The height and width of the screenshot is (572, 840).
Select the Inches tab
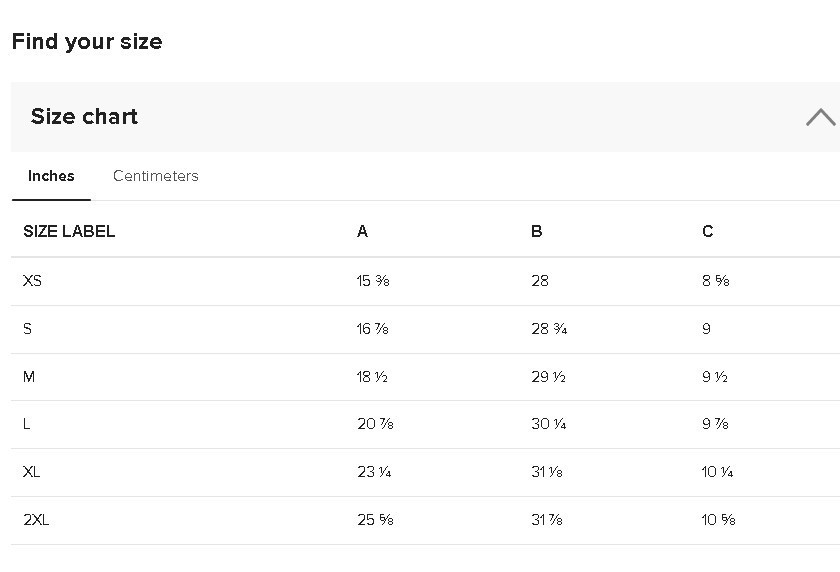[x=51, y=176]
